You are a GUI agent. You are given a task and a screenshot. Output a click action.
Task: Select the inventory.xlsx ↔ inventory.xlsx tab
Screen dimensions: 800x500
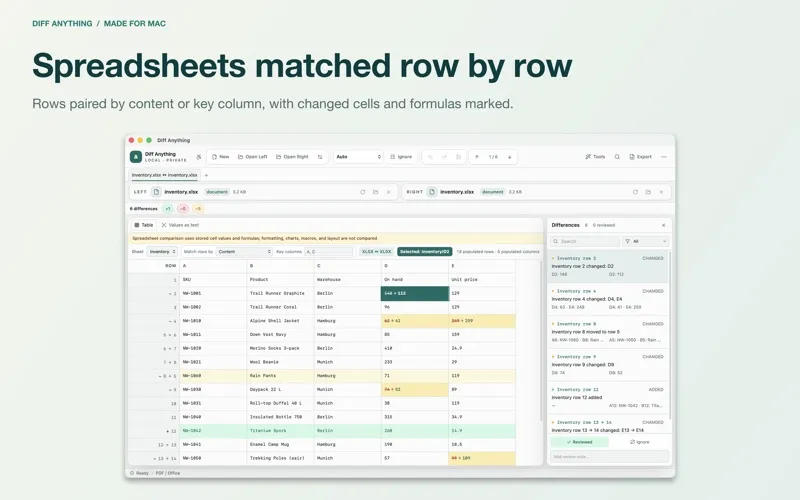tap(164, 175)
